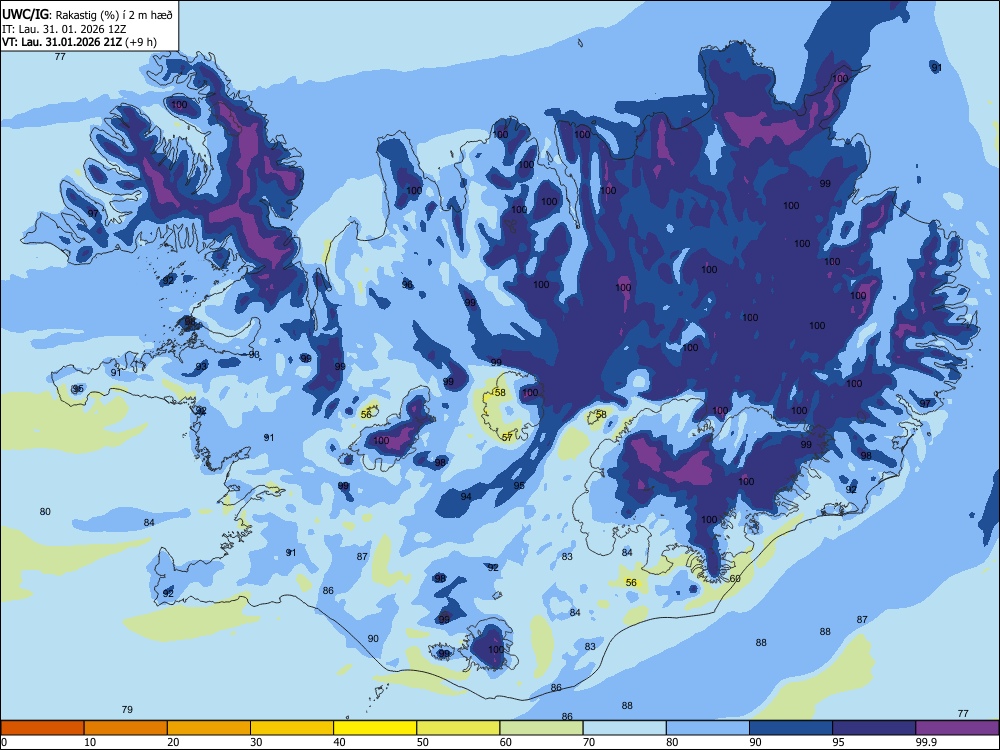Click the orange 10–20 legend swatch

(x=126, y=728)
